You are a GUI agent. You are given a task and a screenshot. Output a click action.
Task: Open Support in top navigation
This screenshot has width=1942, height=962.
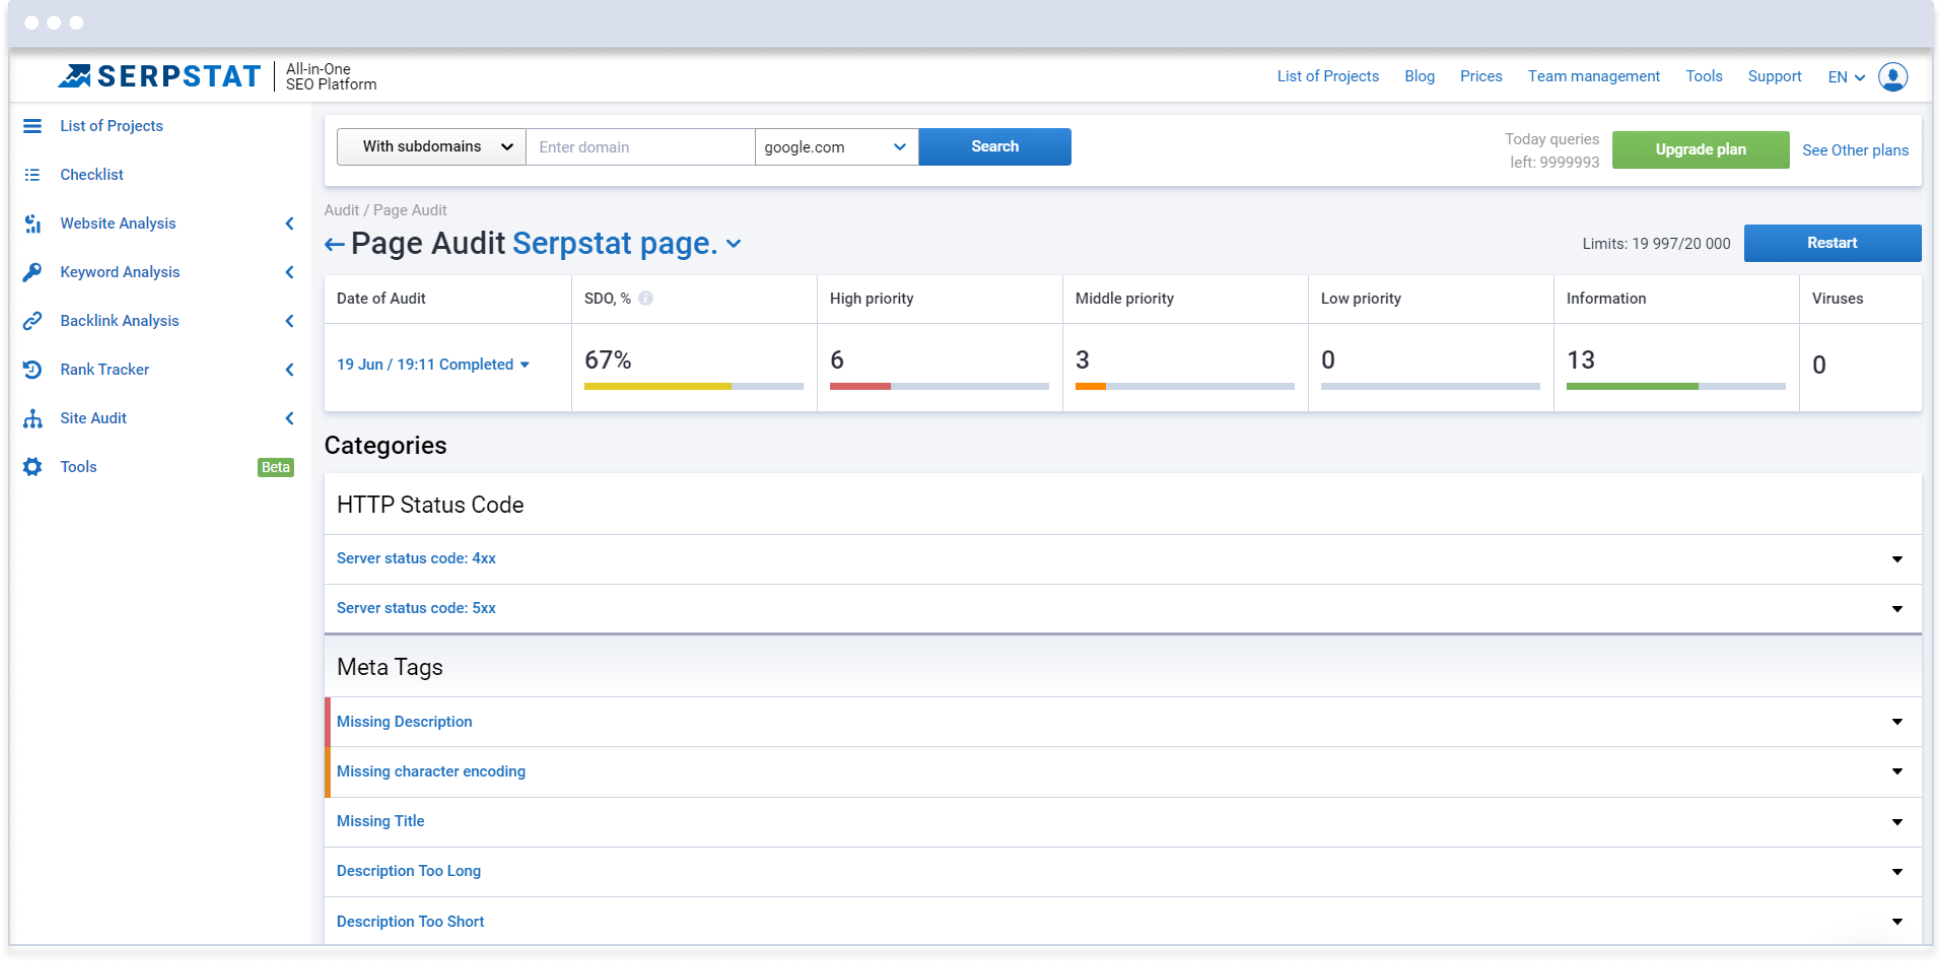1774,77
